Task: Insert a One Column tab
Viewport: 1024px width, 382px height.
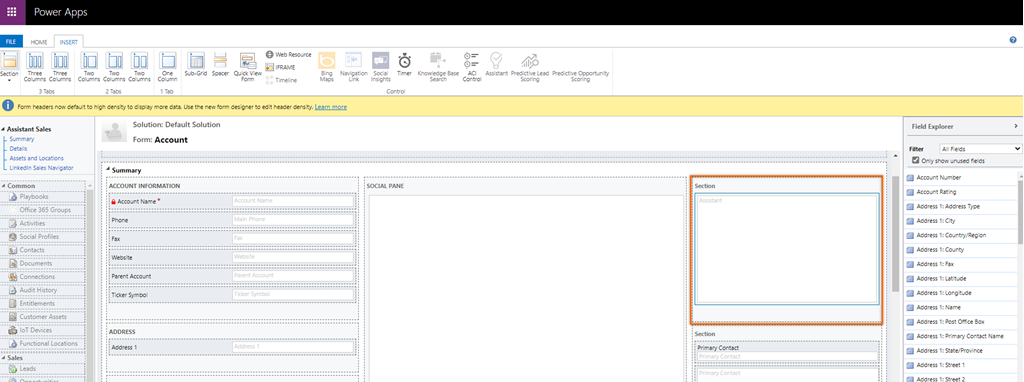Action: [168, 67]
